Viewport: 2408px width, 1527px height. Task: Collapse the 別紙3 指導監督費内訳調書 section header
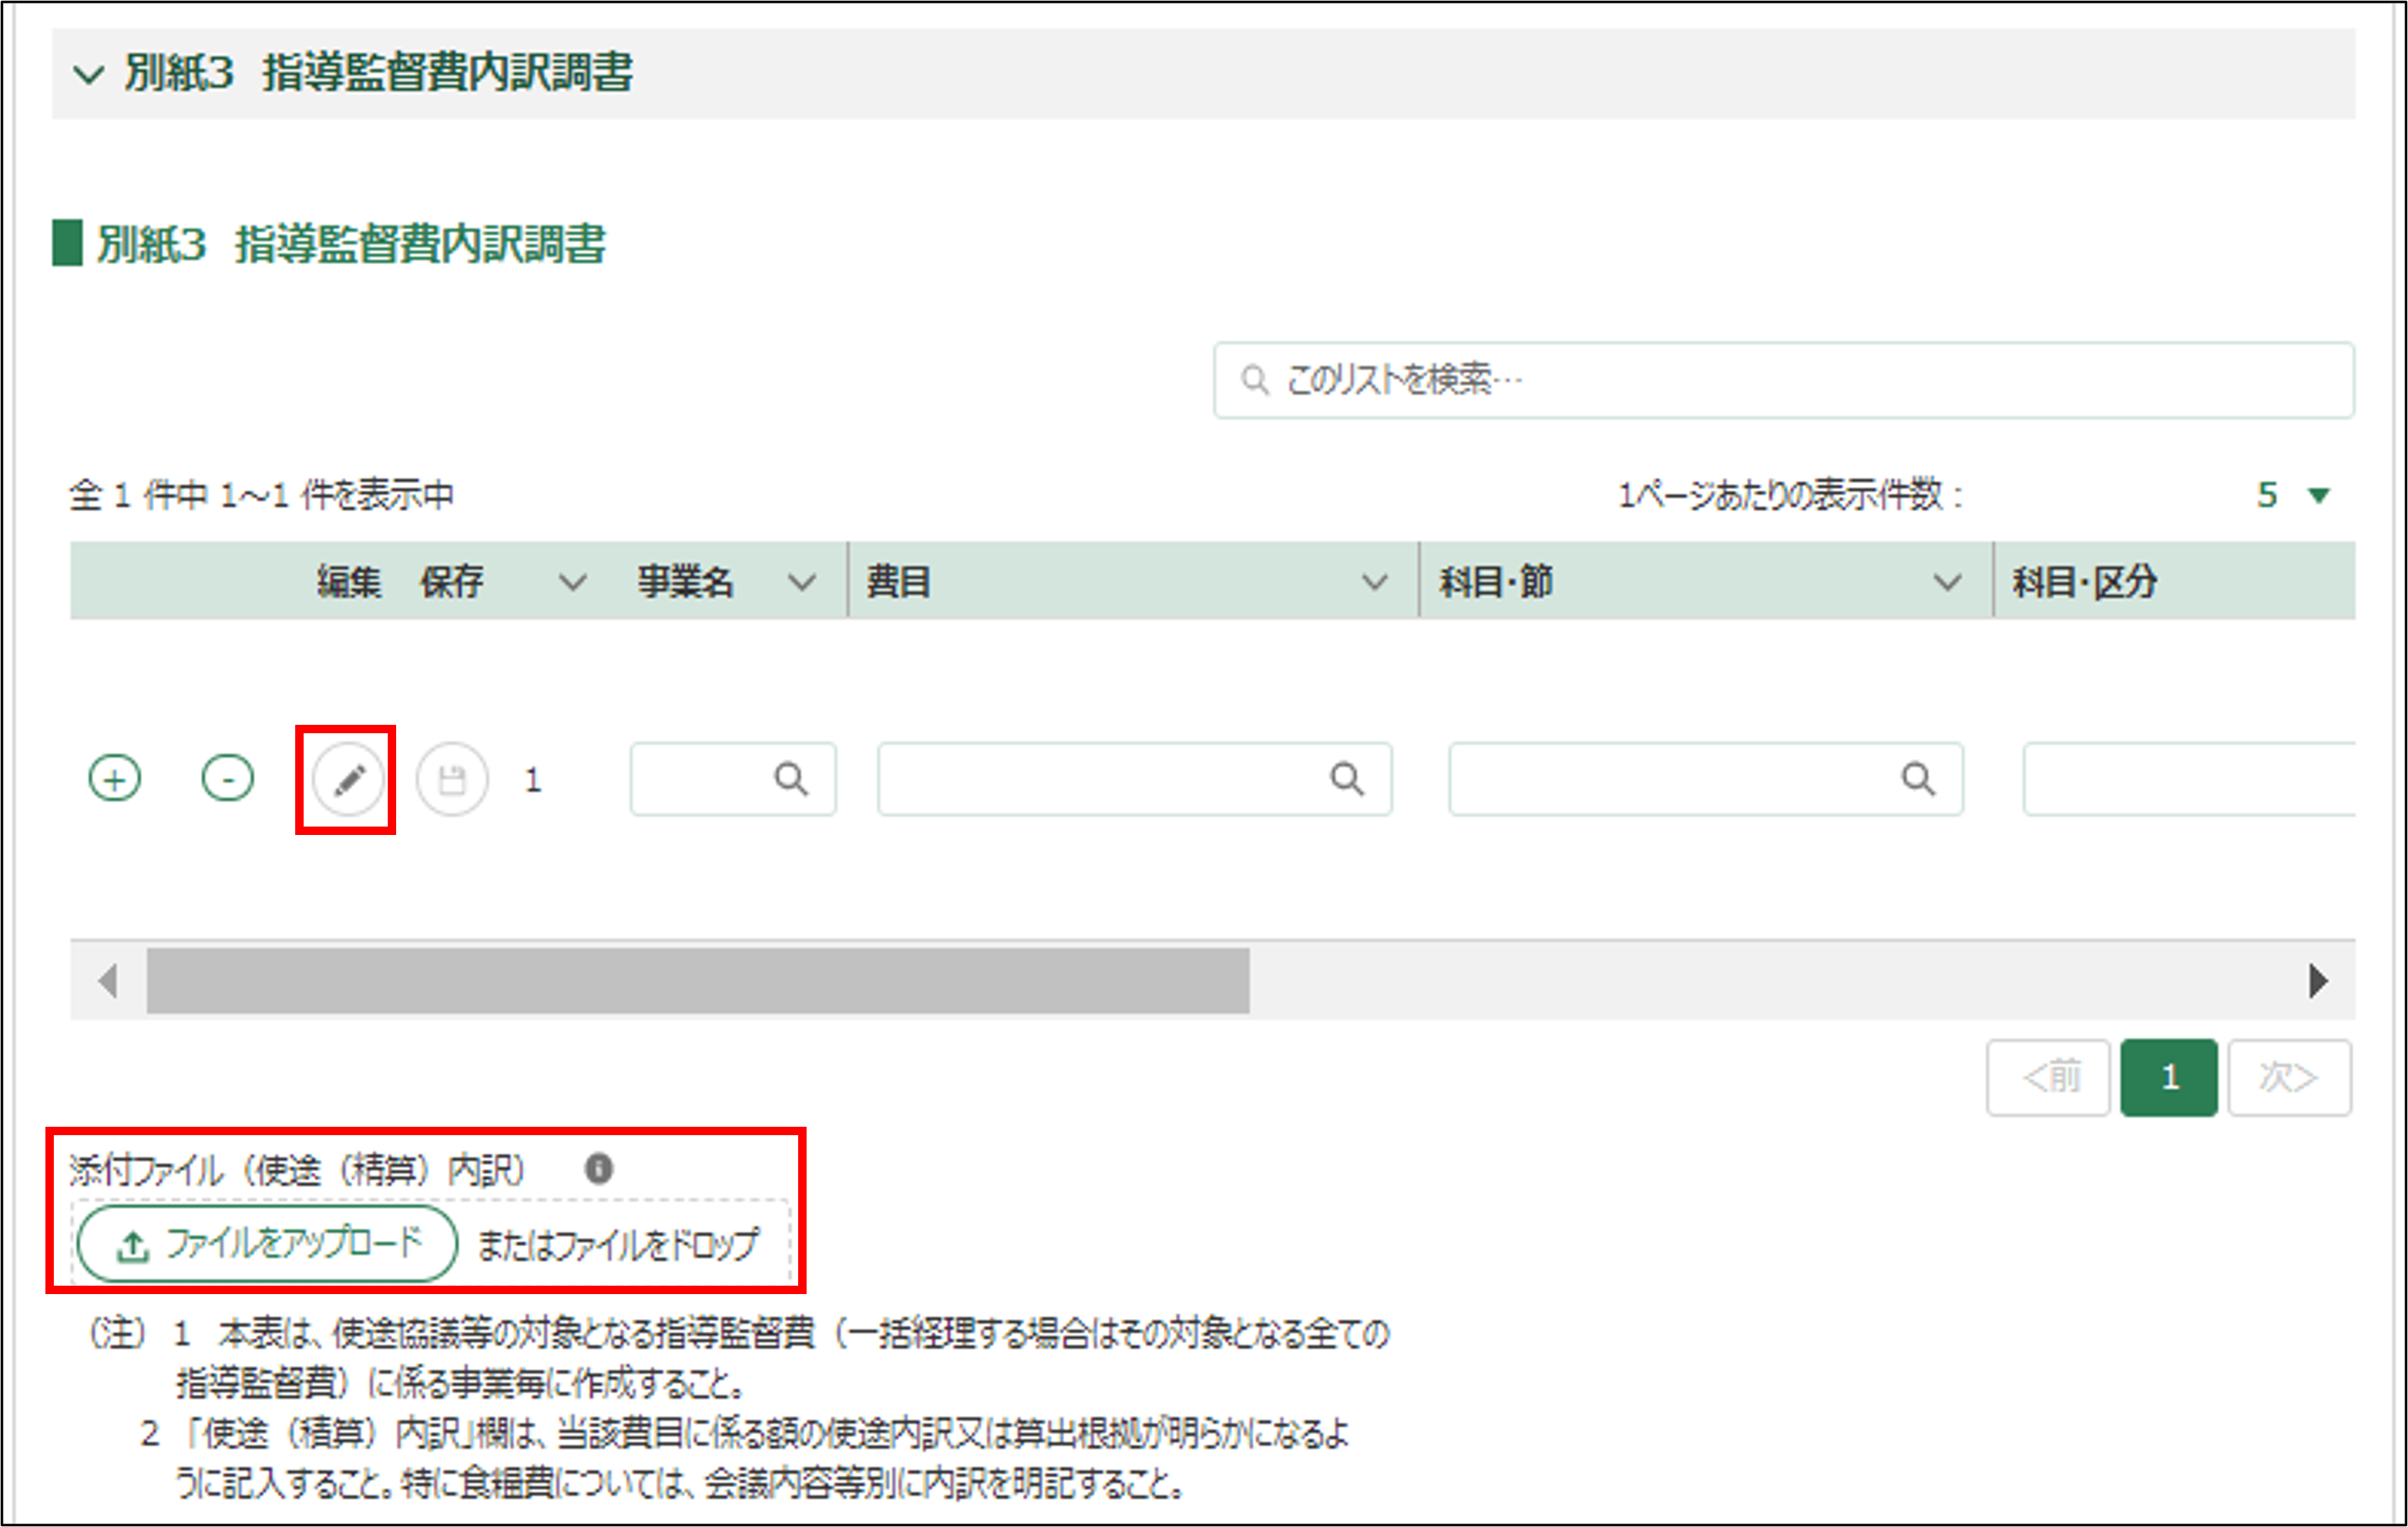click(x=89, y=74)
